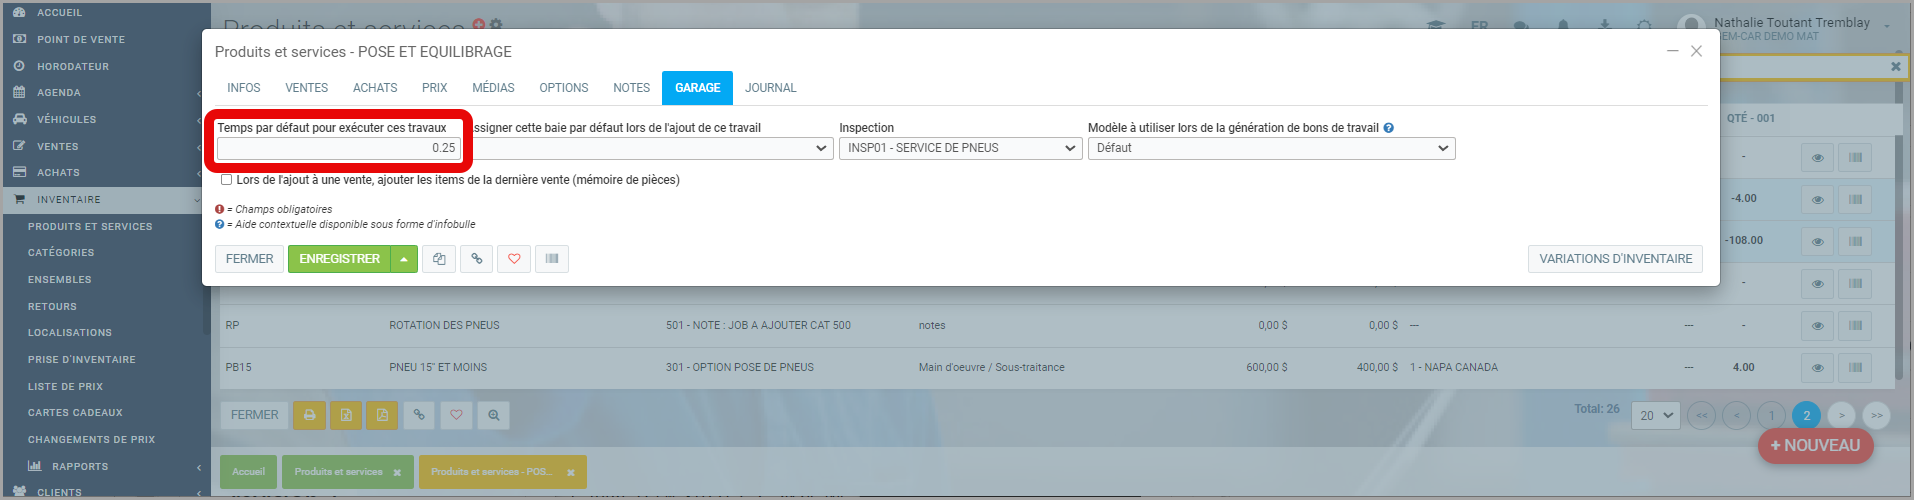
Task: Open the work order Modèle dropdown set to Défaut
Action: pyautogui.click(x=1271, y=148)
